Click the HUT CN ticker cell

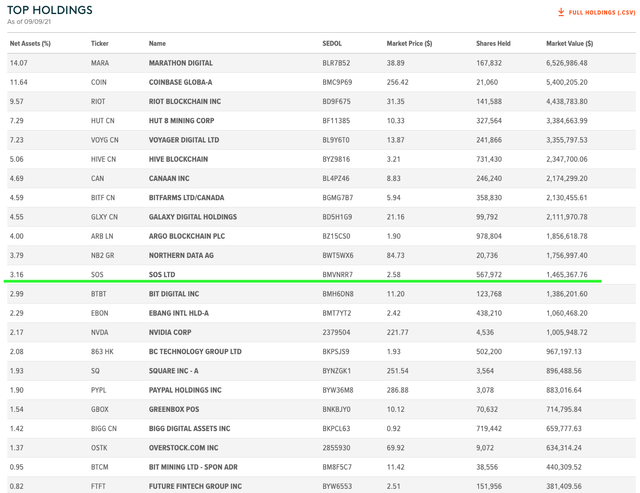102,120
